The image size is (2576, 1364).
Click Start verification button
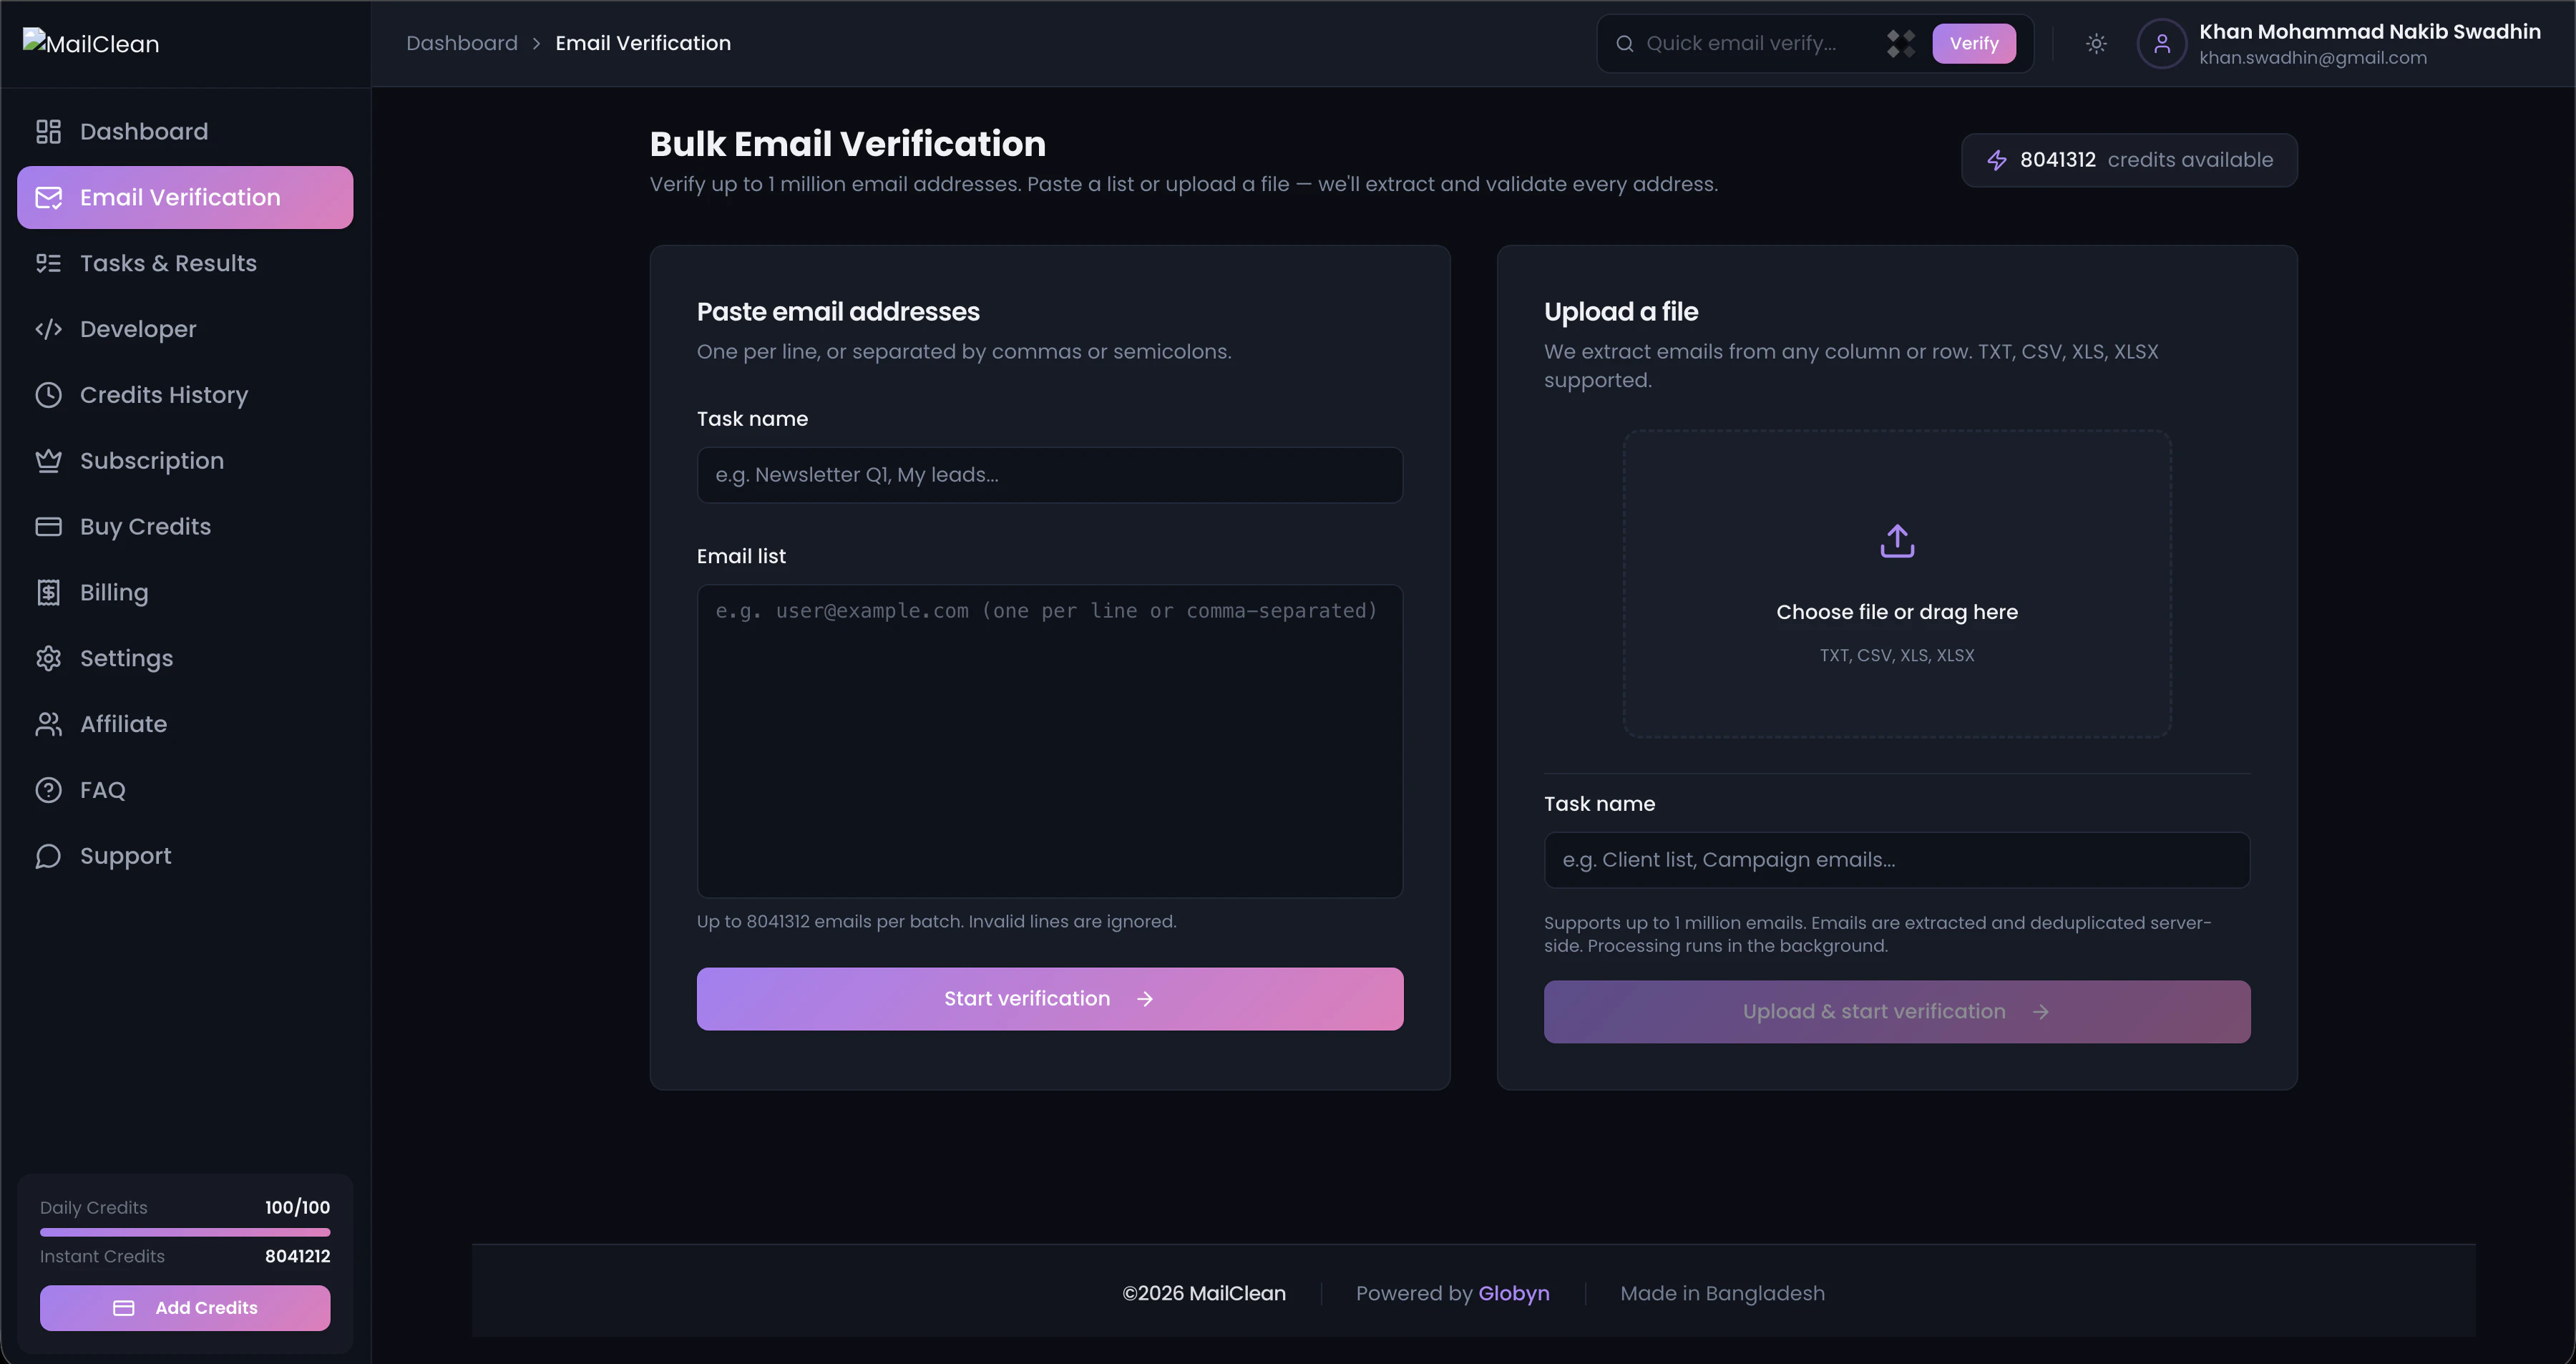point(1049,998)
